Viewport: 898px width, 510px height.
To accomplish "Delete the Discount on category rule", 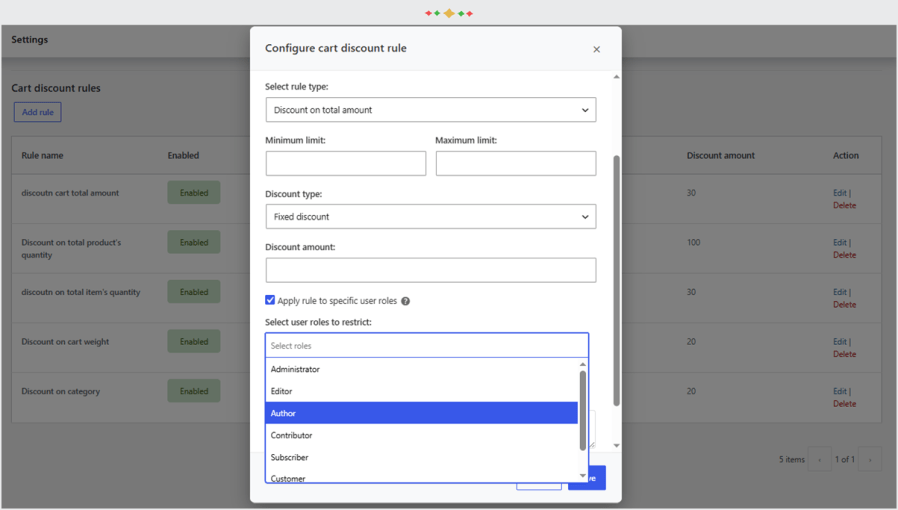I will point(845,404).
